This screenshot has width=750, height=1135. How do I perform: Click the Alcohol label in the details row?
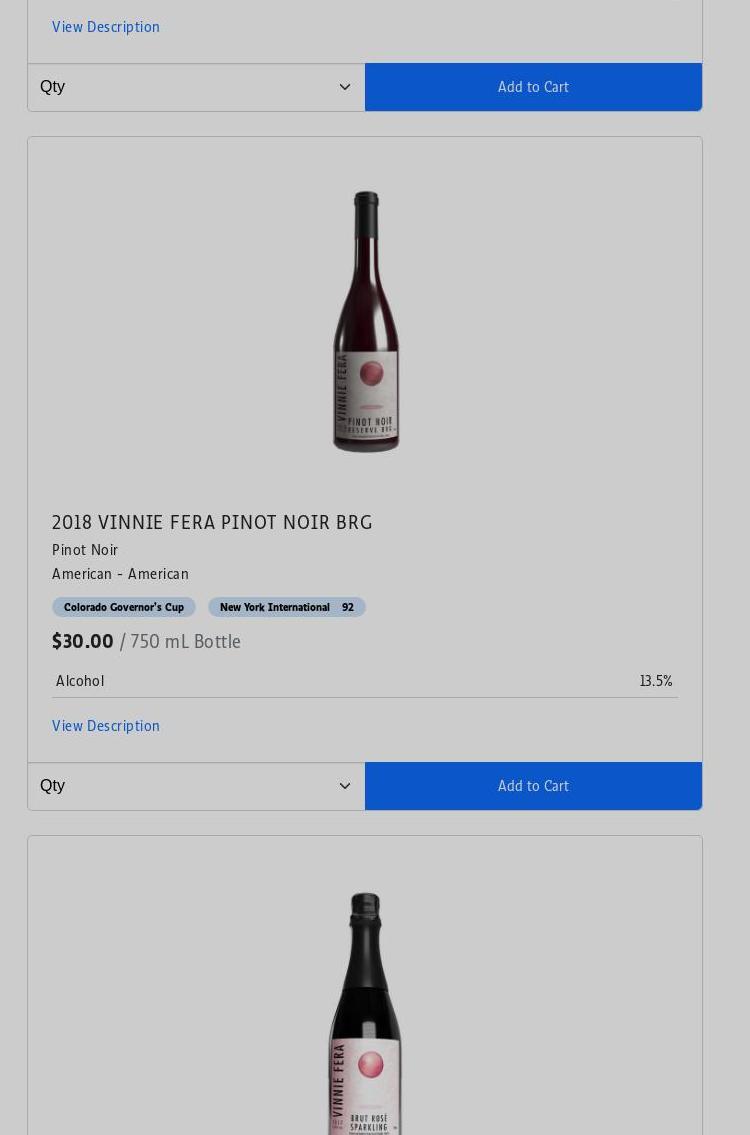pyautogui.click(x=80, y=681)
